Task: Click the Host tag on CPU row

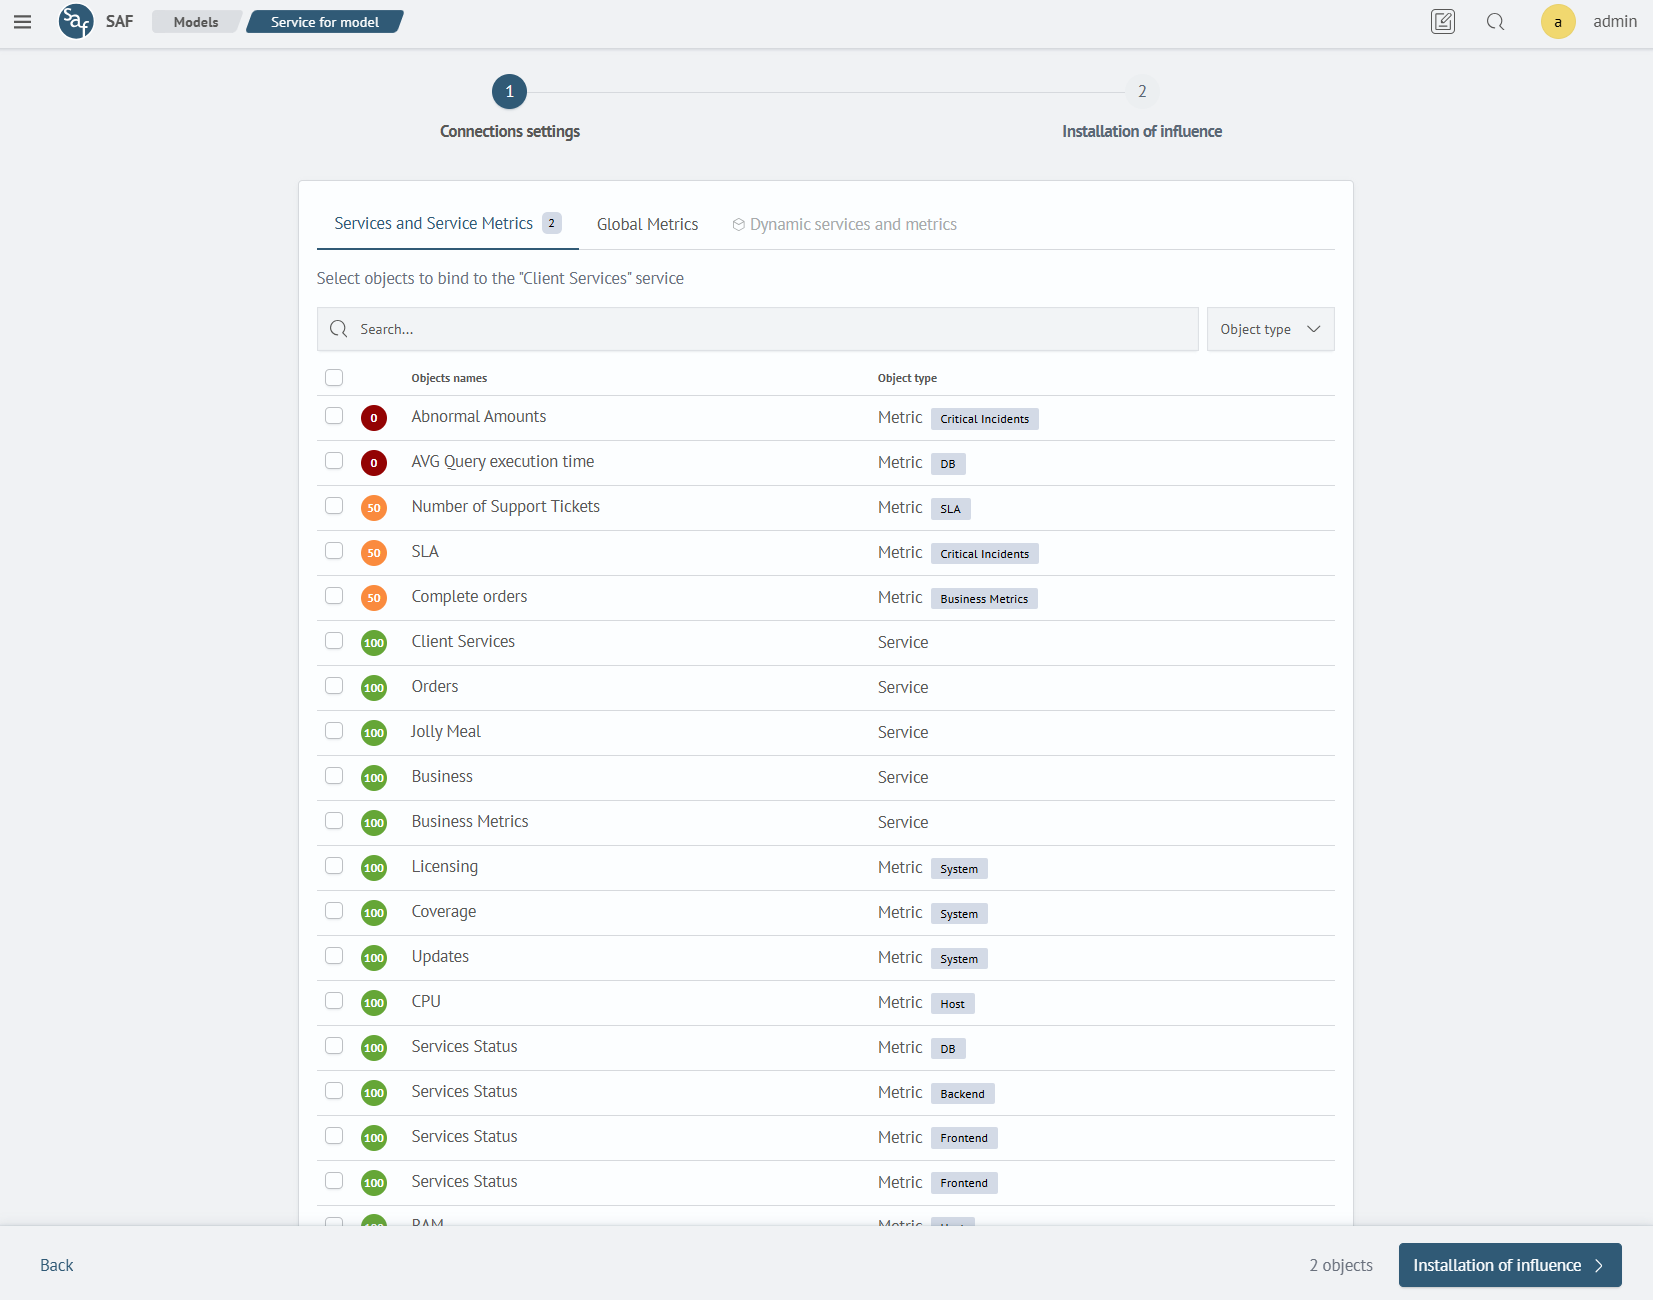Action: (952, 1004)
